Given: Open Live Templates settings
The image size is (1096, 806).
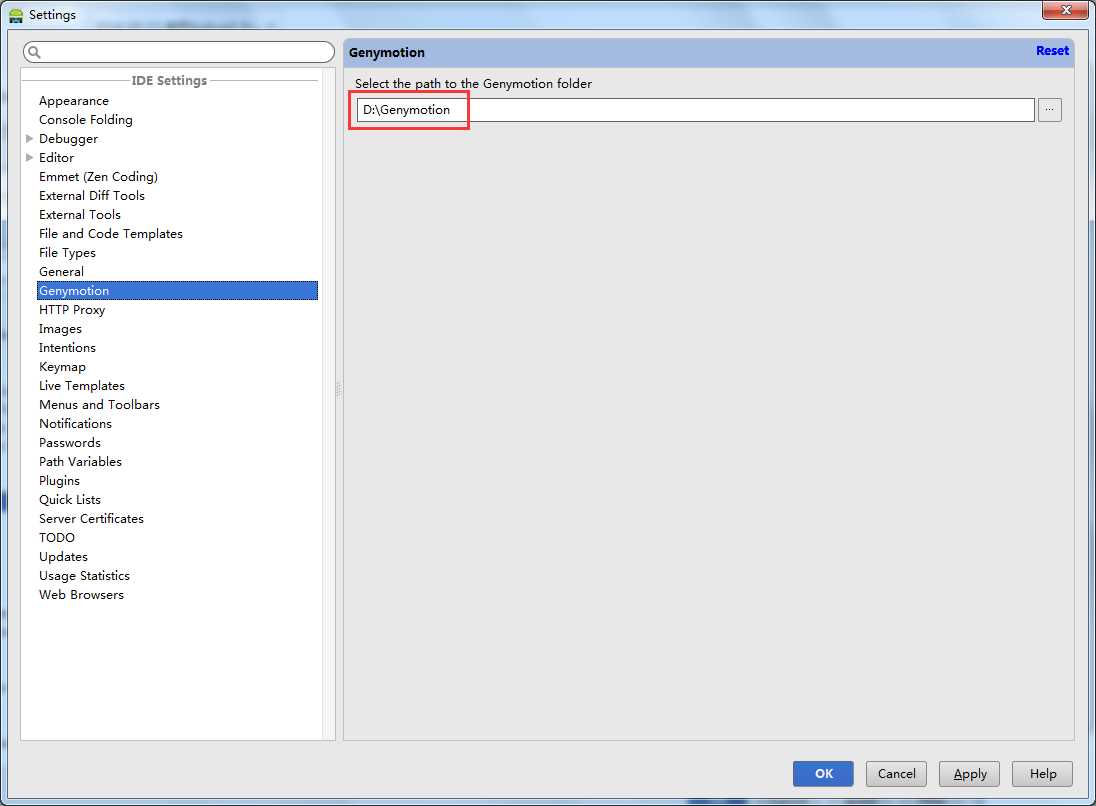Looking at the screenshot, I should (82, 385).
